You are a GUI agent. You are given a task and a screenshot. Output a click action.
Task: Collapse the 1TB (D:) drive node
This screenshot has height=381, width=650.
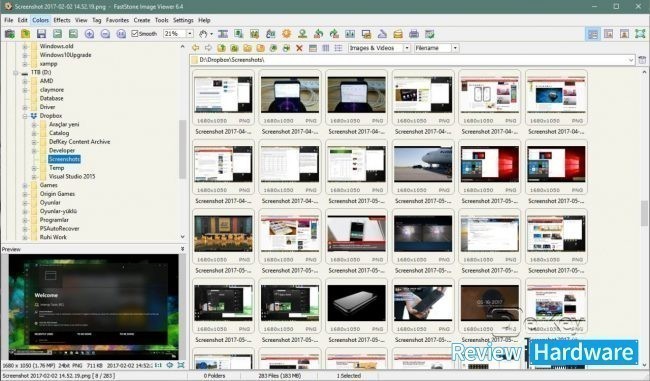click(x=16, y=73)
